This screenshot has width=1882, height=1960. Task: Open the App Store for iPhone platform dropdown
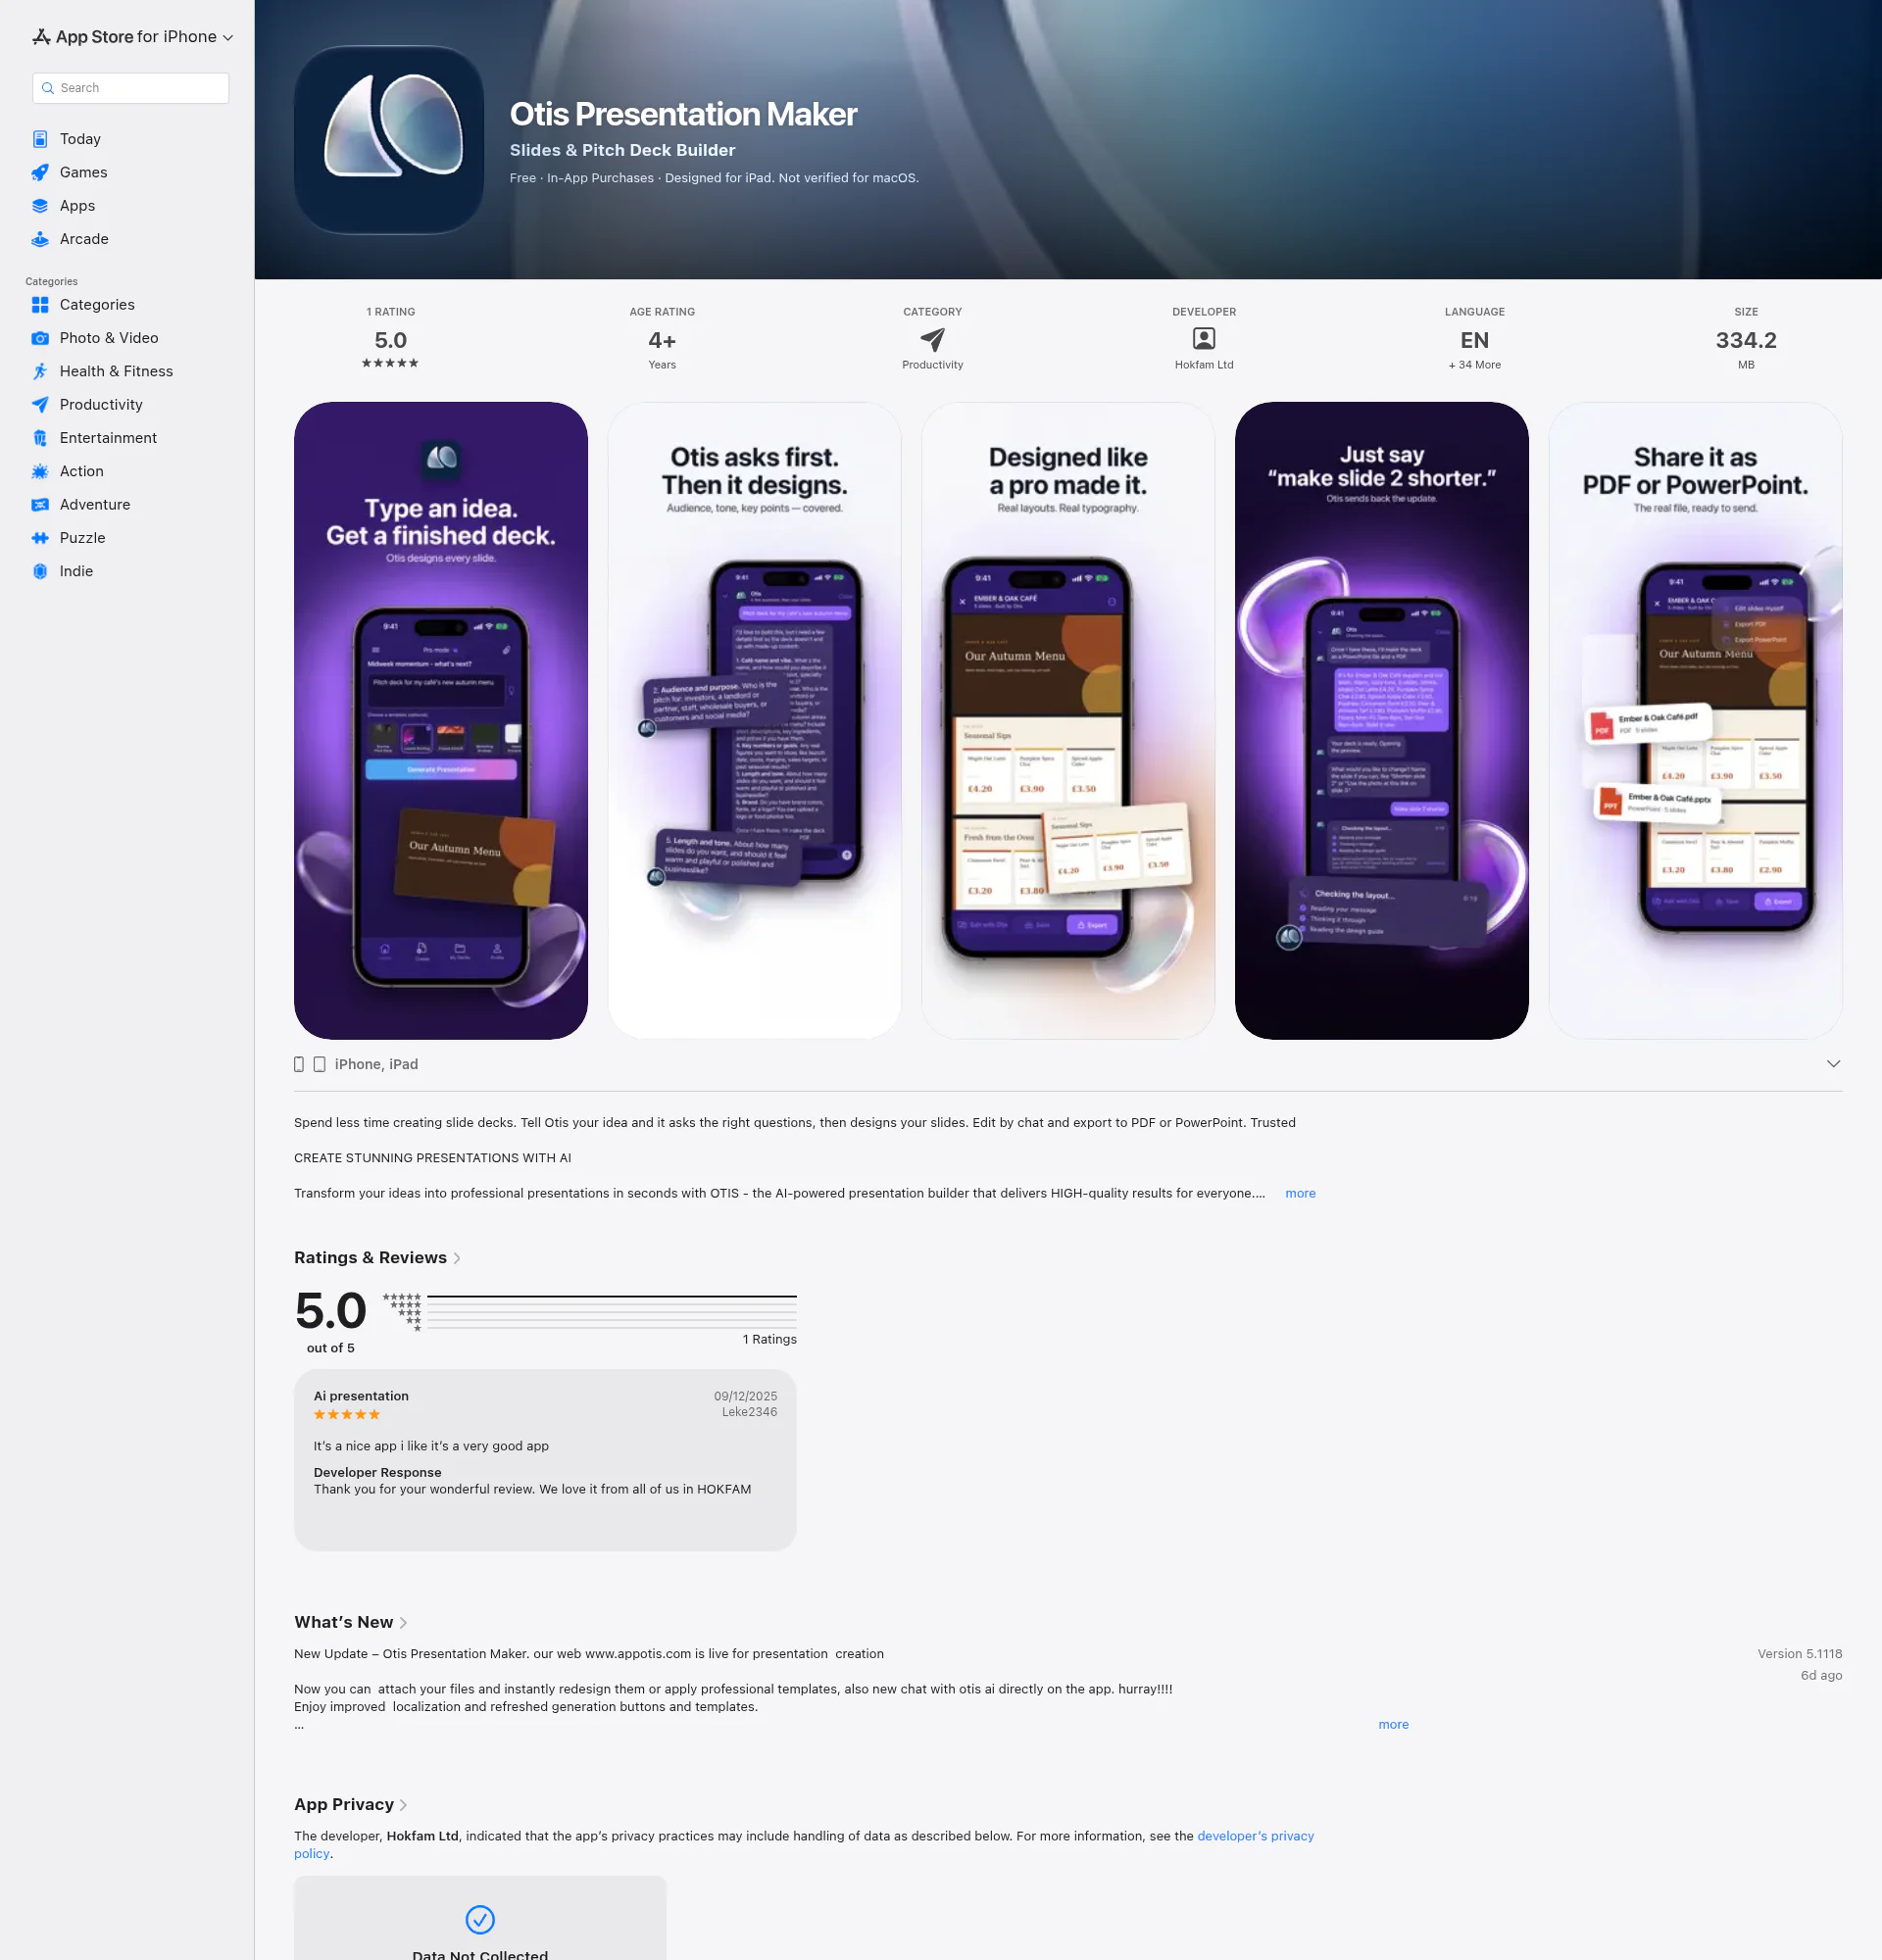132,37
